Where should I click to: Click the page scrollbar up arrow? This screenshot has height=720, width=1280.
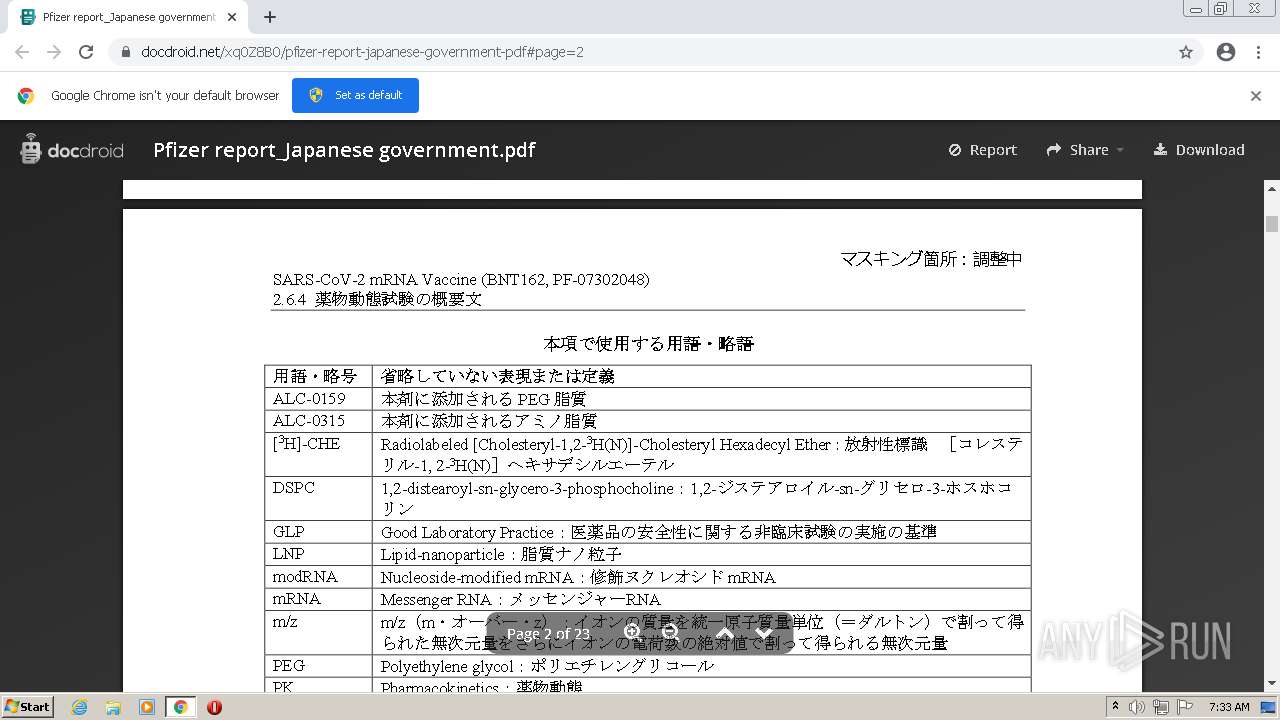(x=1272, y=188)
